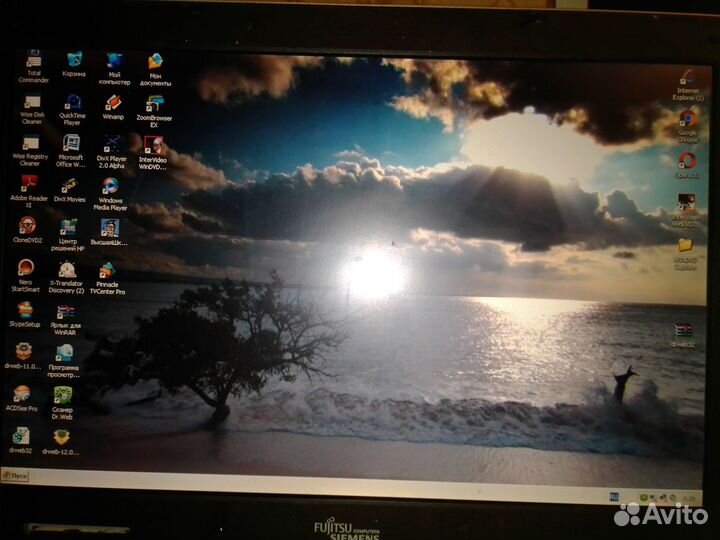This screenshot has width=720, height=540.
Task: Open the Opera 11 shortcut
Action: pos(687,165)
